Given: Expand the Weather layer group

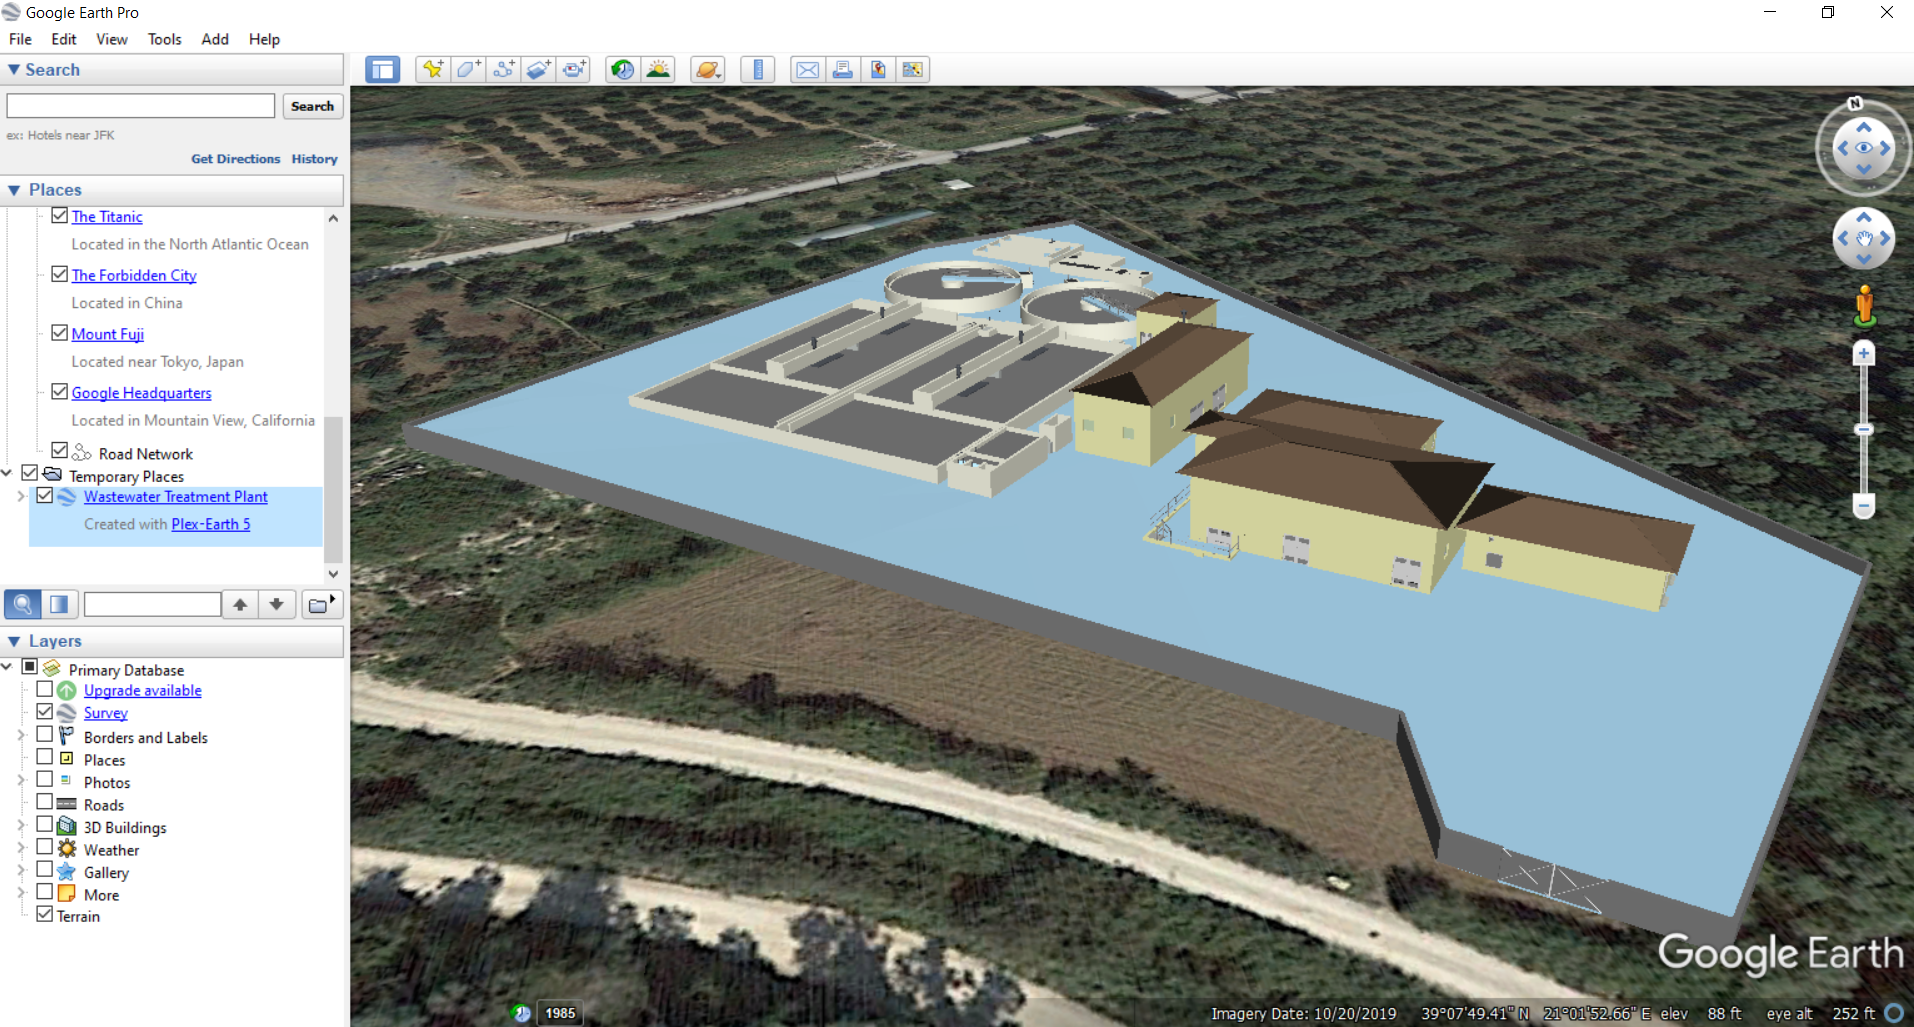Looking at the screenshot, I should [x=21, y=847].
